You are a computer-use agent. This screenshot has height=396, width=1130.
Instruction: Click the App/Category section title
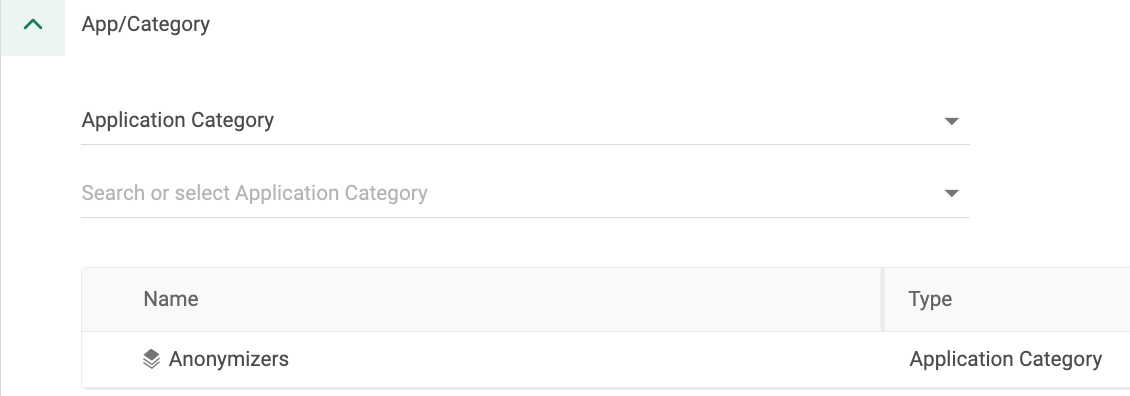pyautogui.click(x=146, y=24)
